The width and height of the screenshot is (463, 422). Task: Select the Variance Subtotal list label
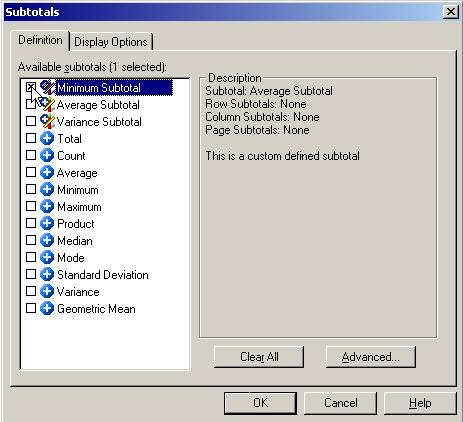(x=99, y=122)
